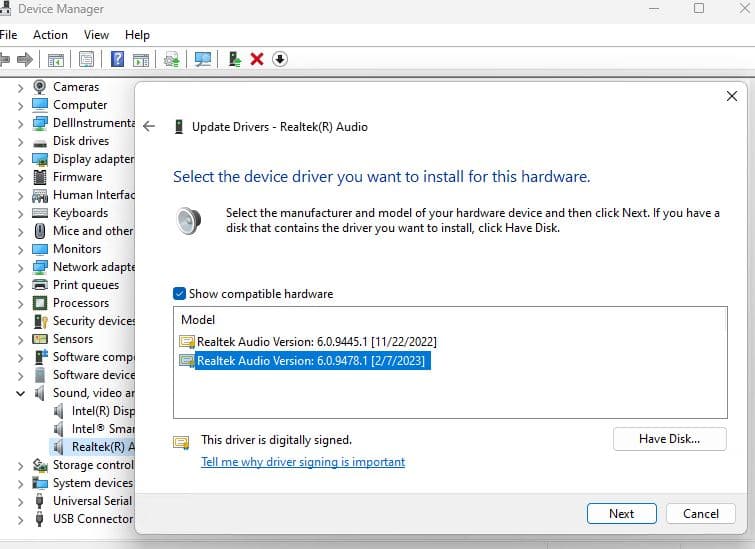755x549 pixels.
Task: Uncheck Show compatible hardware checkbox
Action: [x=180, y=294]
